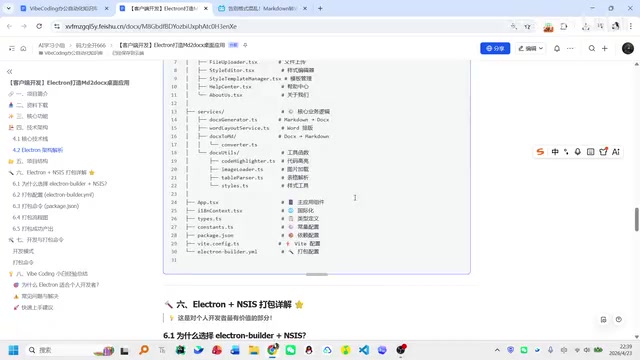
Task: Click the browser forward arrow
Action: (x=24, y=26)
